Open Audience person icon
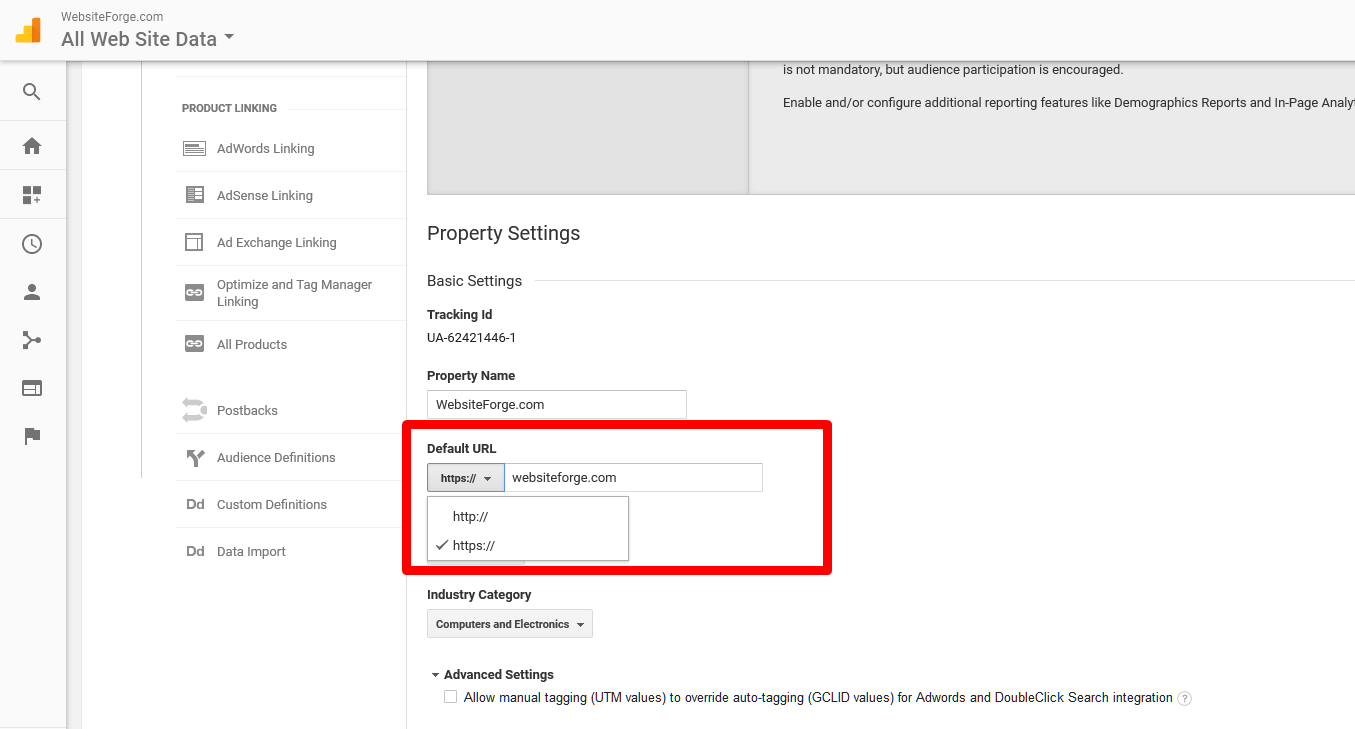This screenshot has width=1355, height=729. tap(32, 292)
